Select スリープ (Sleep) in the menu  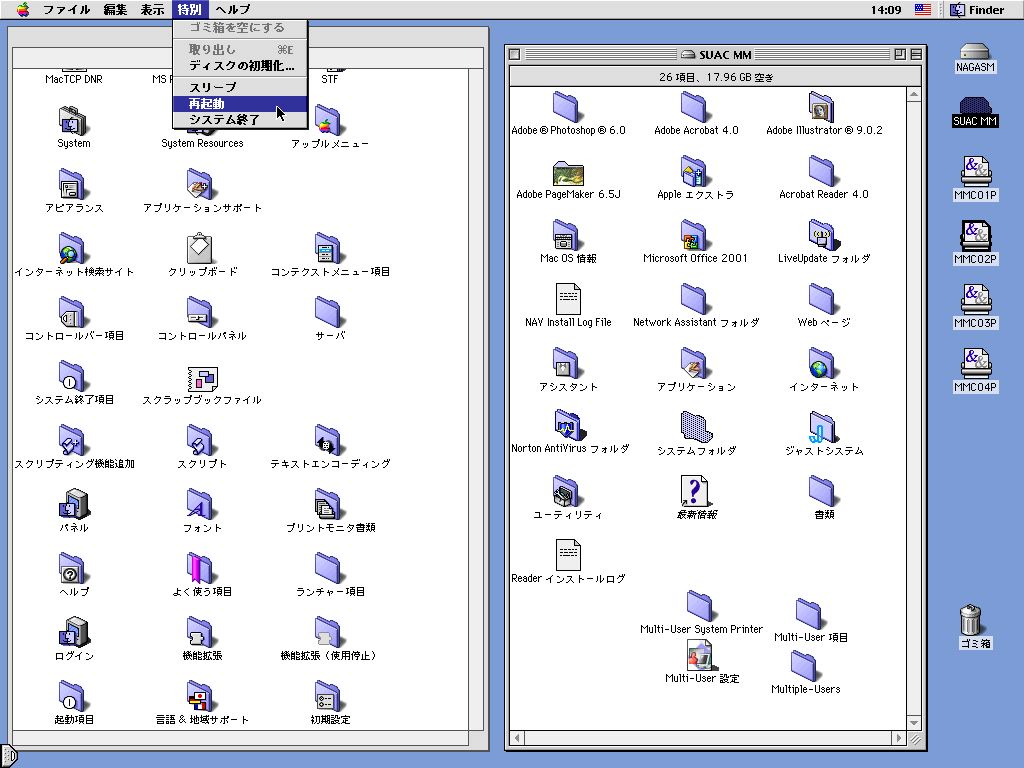pos(240,88)
